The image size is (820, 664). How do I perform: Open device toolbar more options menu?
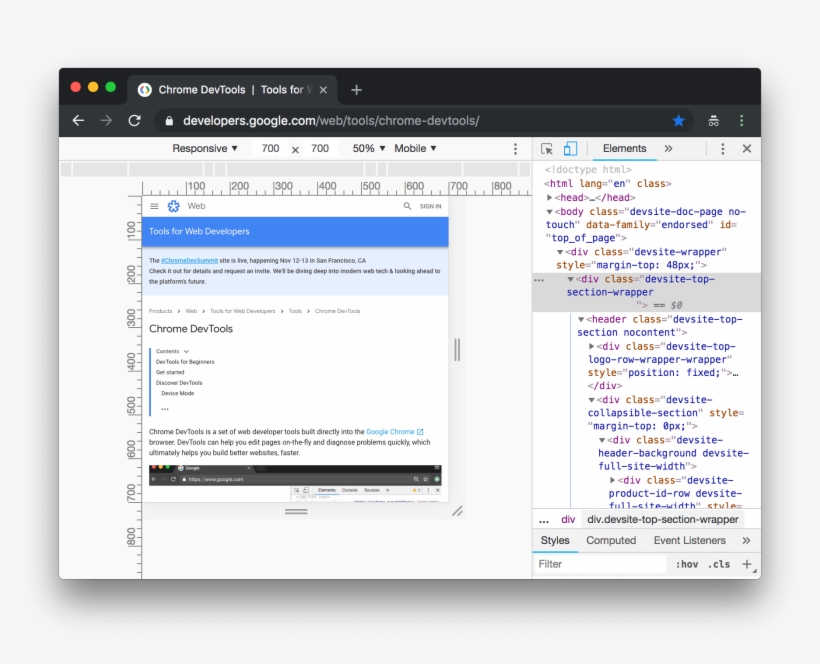coord(515,149)
